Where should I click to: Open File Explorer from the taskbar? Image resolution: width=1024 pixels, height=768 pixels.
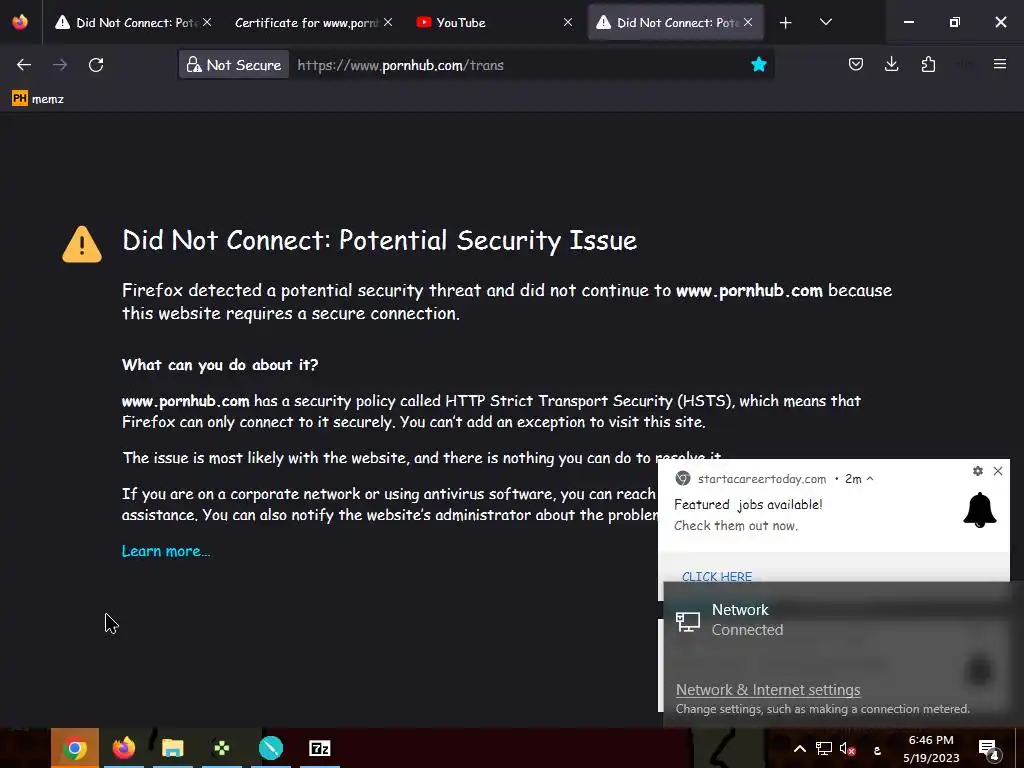pyautogui.click(x=172, y=748)
